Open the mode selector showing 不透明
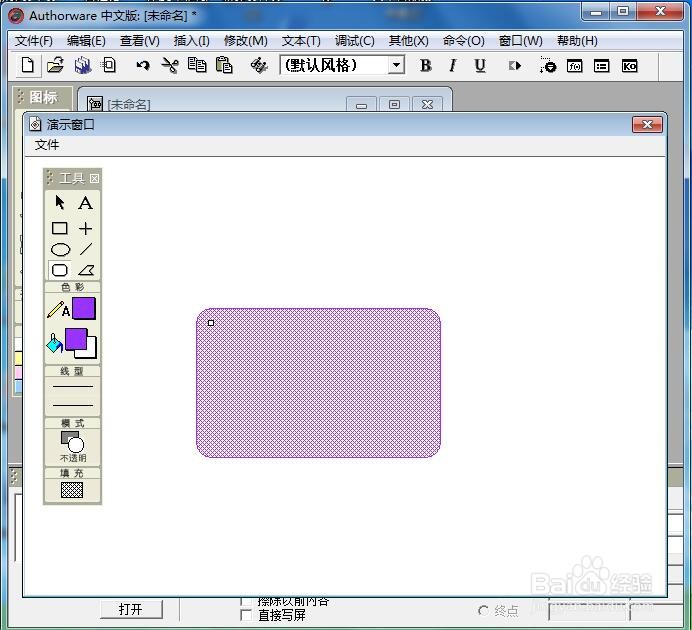This screenshot has width=692, height=630. (x=72, y=446)
